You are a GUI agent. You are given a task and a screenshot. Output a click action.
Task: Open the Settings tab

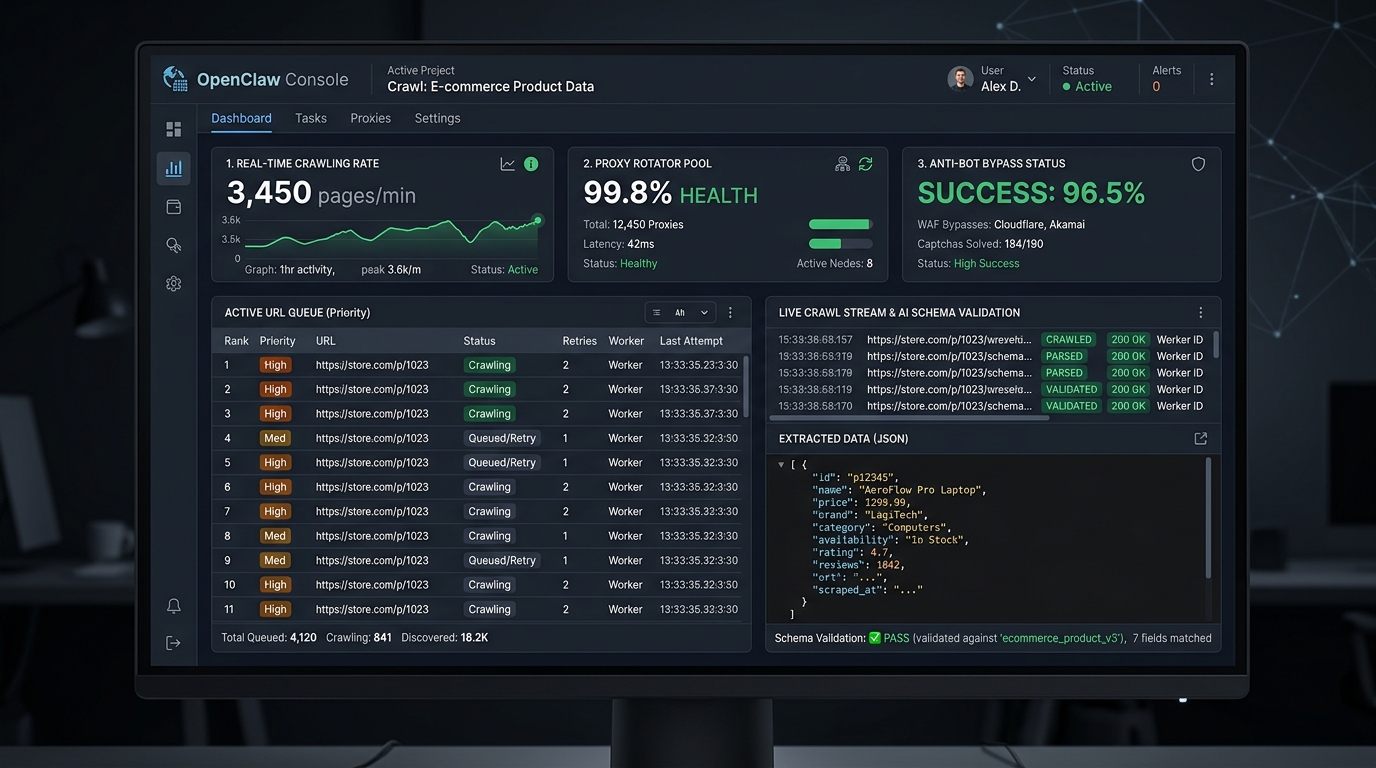pos(437,118)
